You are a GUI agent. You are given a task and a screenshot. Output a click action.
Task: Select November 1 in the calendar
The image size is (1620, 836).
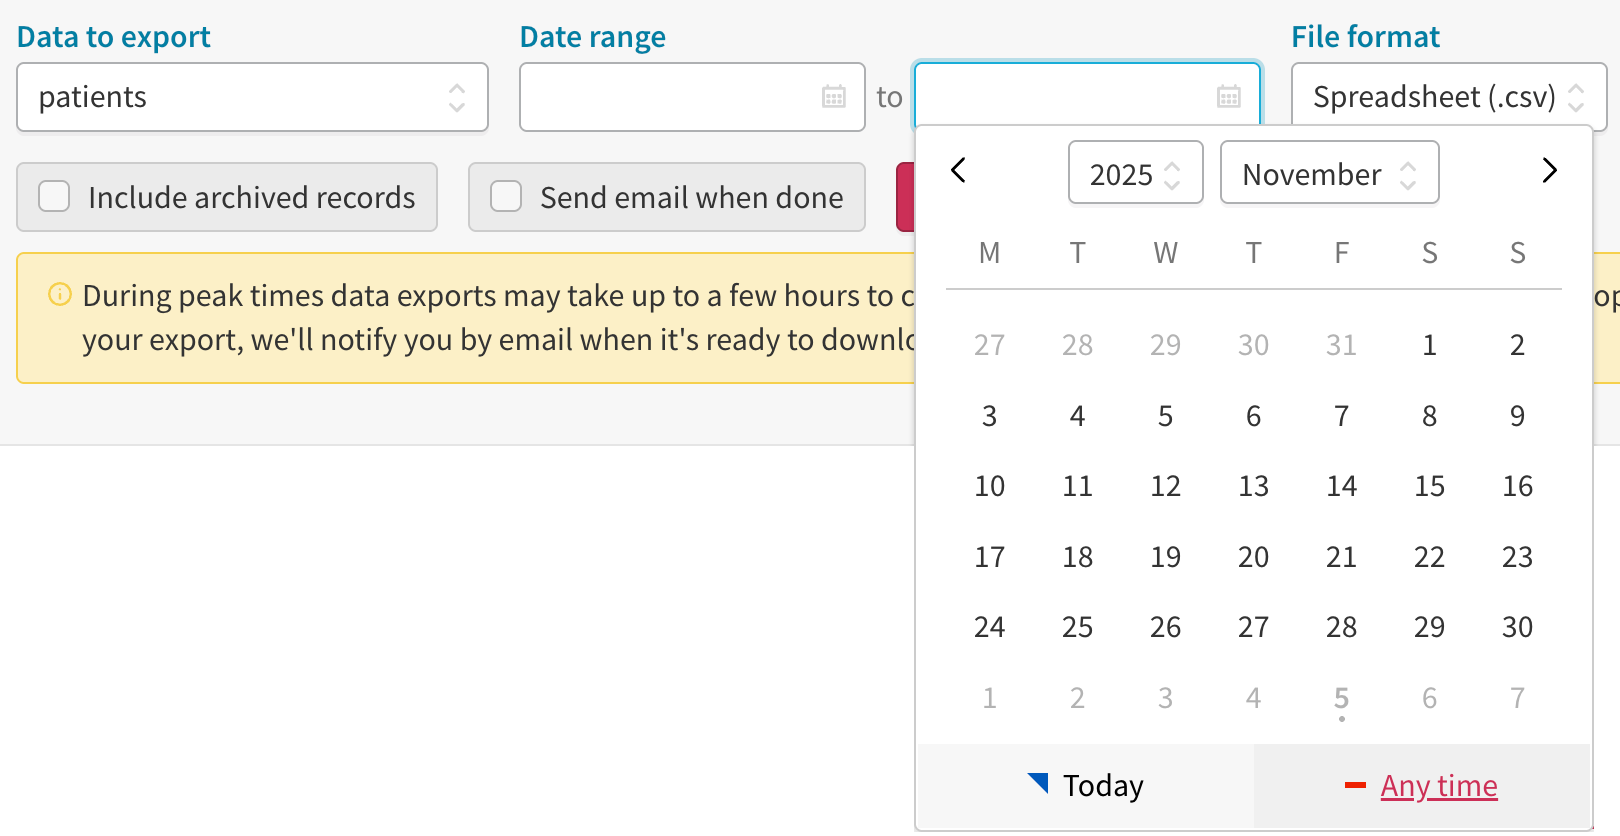click(x=1429, y=345)
